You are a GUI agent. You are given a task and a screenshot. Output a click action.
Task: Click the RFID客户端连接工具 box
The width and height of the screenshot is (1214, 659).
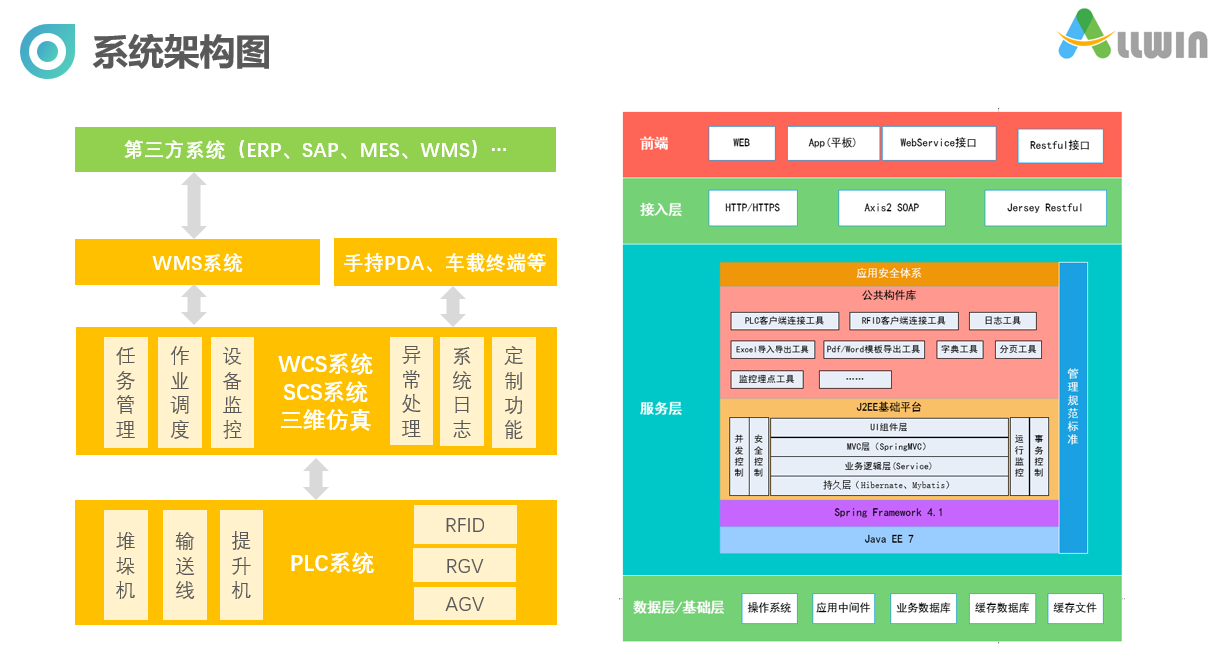[x=904, y=321]
